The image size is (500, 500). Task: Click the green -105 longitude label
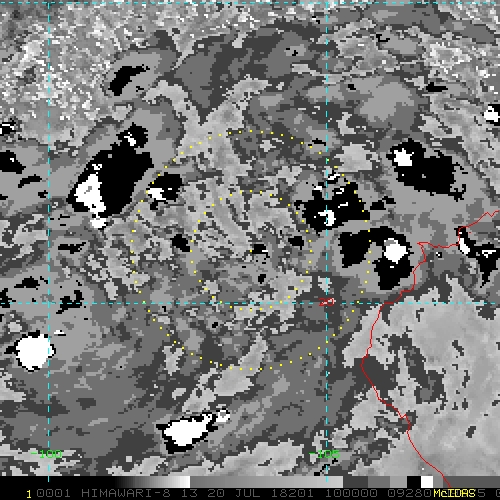(324, 454)
